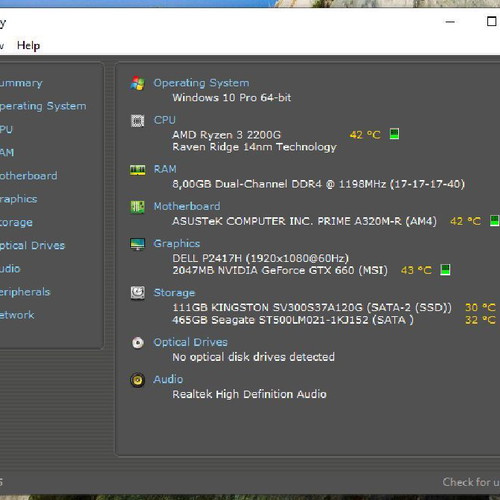Select Motherboard in the sidebar

pos(28,176)
